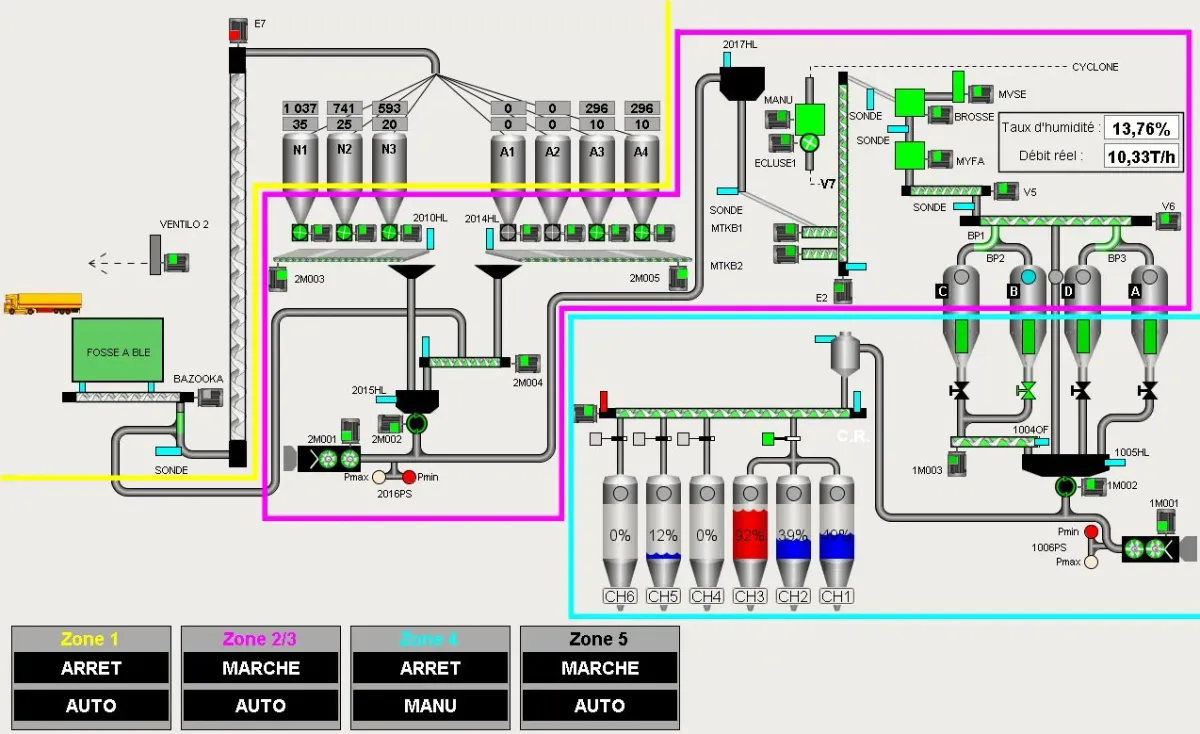Click N2 quantity value 741
The image size is (1200, 734).
[345, 108]
